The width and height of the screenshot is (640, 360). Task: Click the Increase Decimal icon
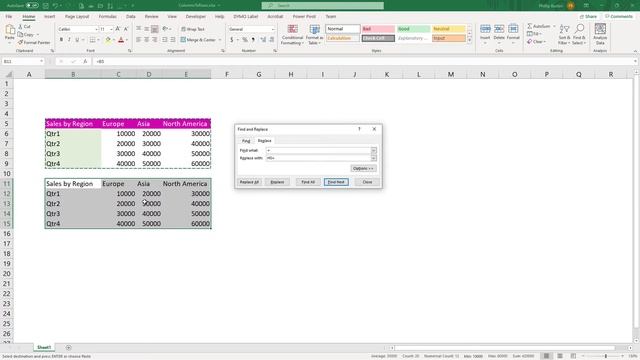pos(263,40)
